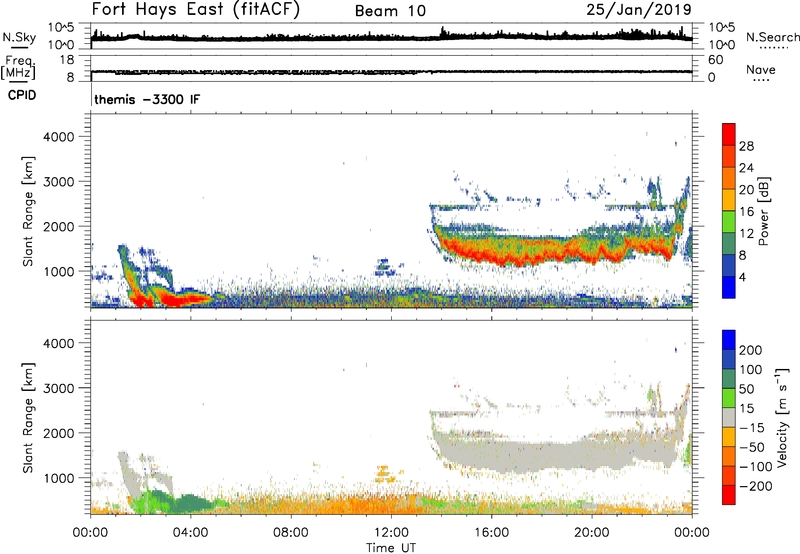This screenshot has width=800, height=554.
Task: Click the gray ground scatter band in the velocity plot
Action: tap(556, 451)
